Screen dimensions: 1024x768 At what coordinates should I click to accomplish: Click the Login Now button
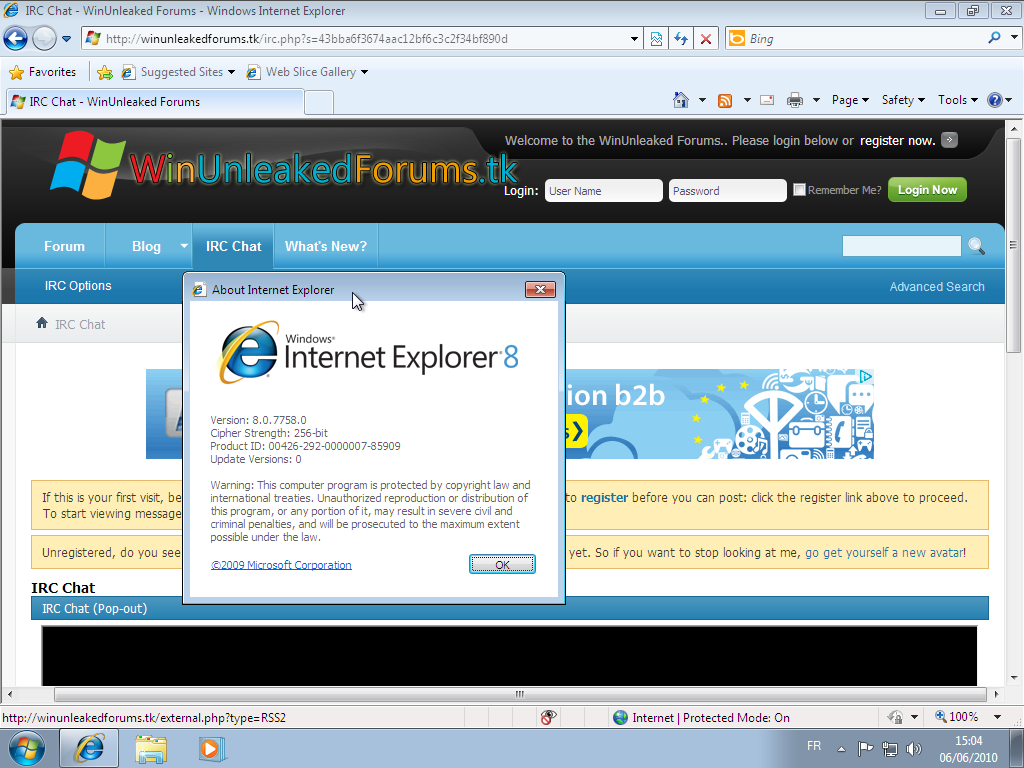click(x=927, y=190)
